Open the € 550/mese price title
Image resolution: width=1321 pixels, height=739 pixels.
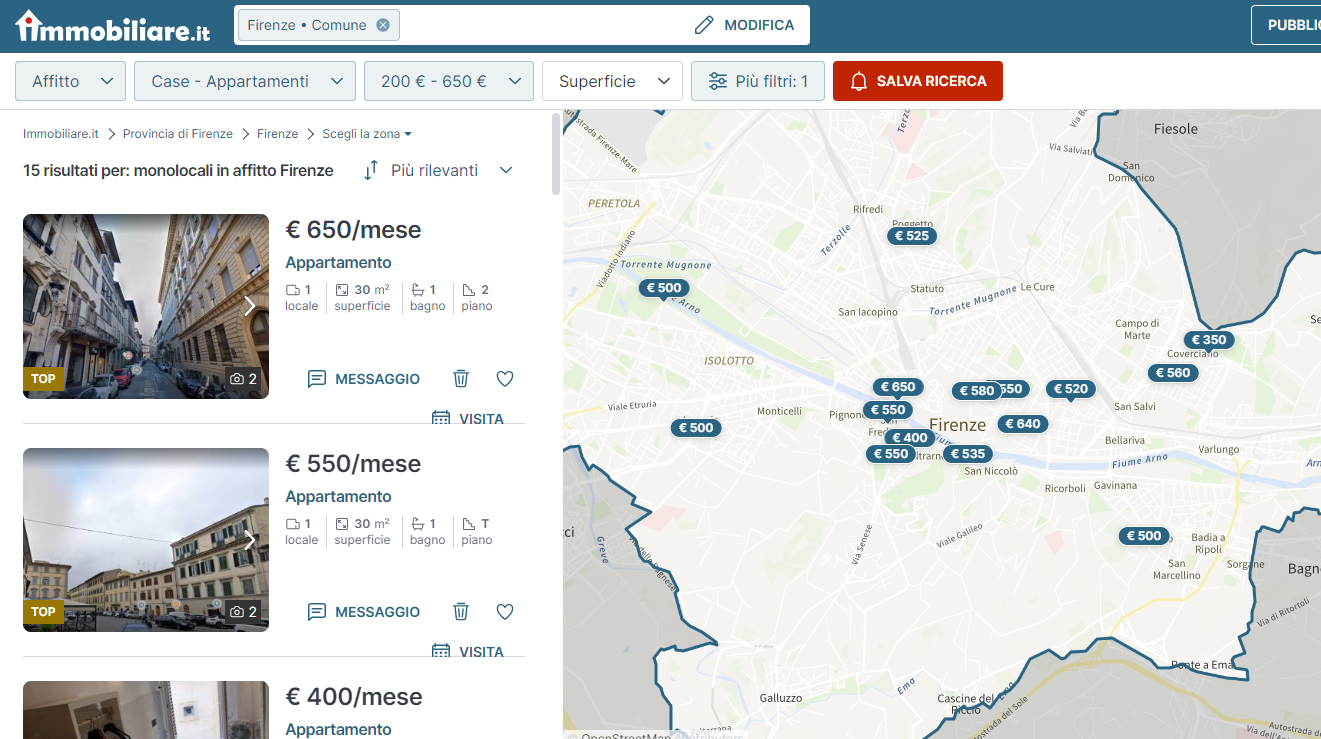pyautogui.click(x=354, y=464)
